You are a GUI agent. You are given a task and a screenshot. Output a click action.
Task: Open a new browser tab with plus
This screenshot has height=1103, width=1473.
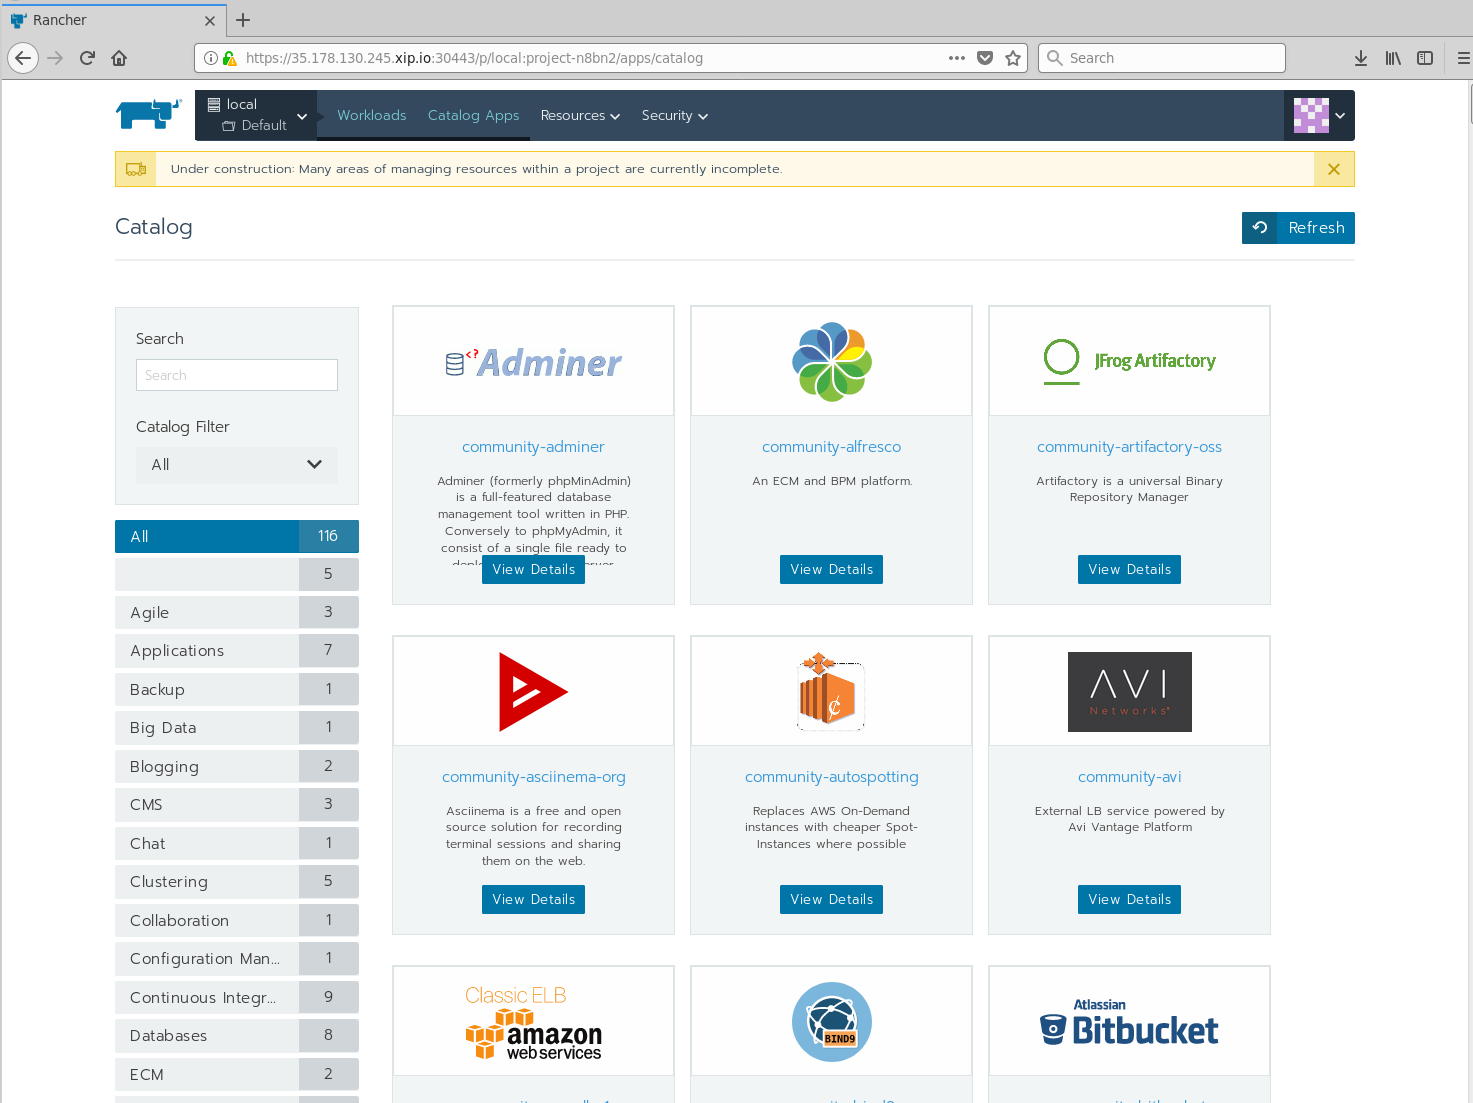(243, 20)
